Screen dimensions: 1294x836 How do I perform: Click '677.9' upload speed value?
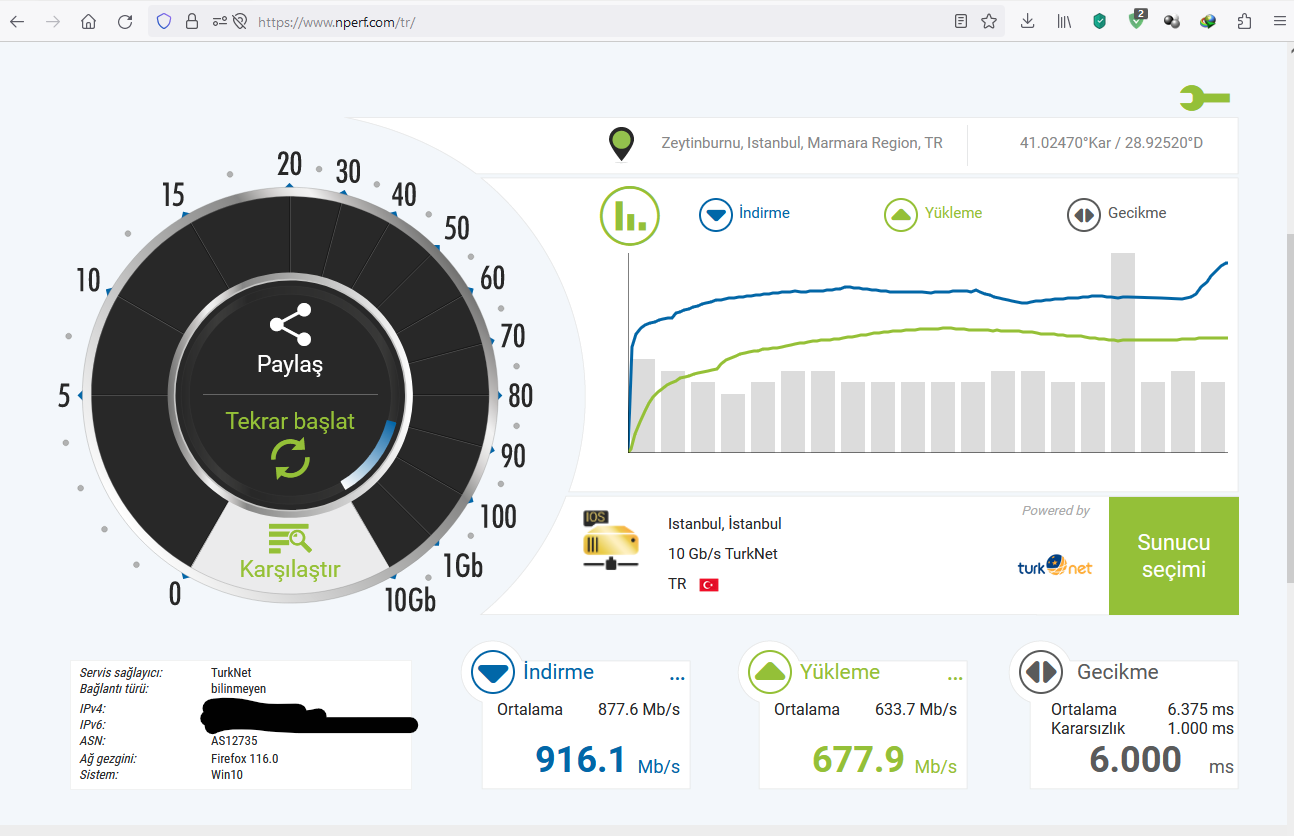(x=858, y=760)
